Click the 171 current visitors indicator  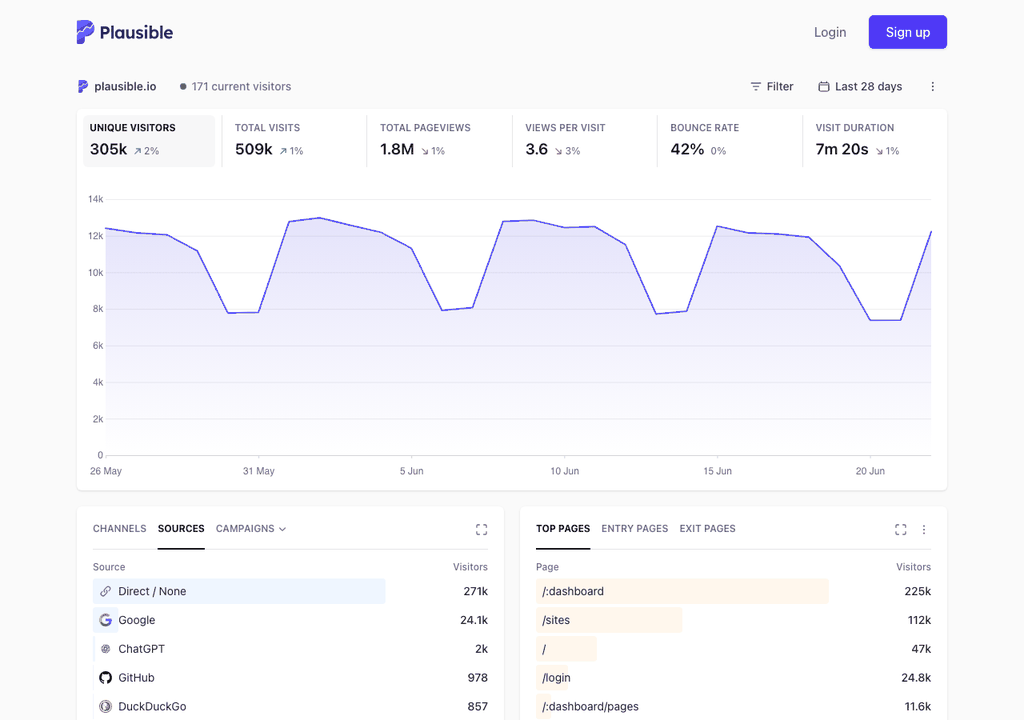235,86
